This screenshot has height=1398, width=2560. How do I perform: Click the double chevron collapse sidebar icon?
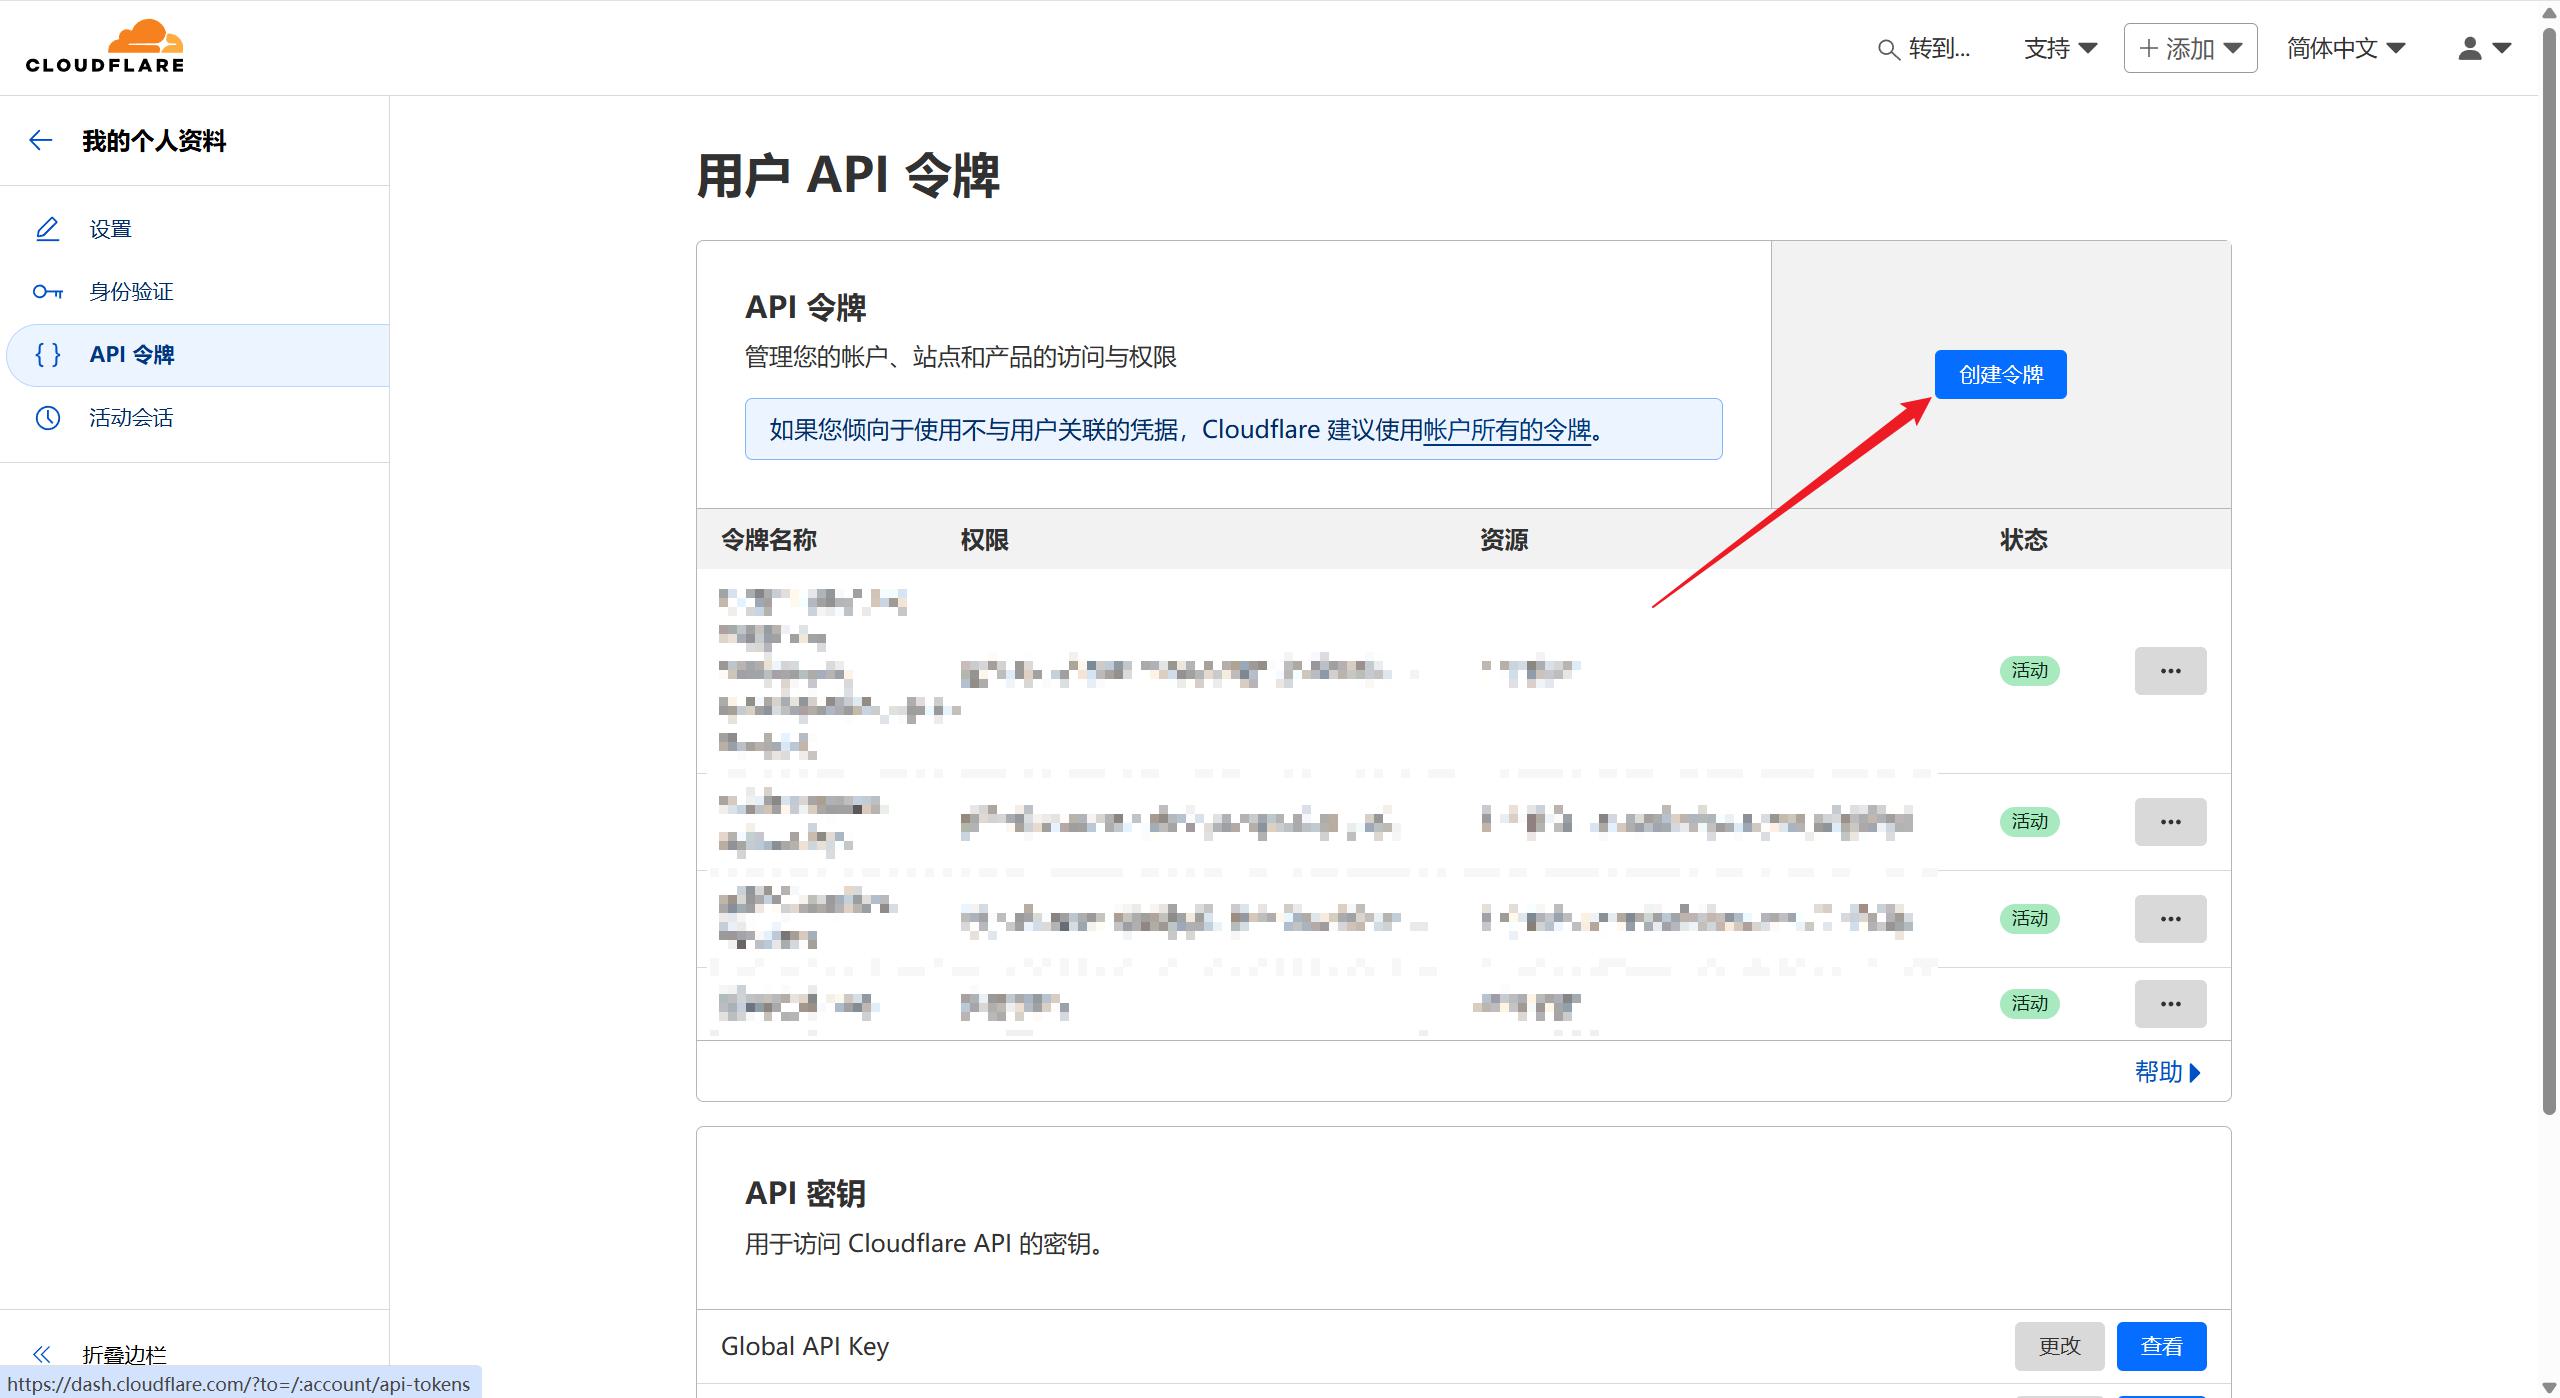coord(41,1355)
